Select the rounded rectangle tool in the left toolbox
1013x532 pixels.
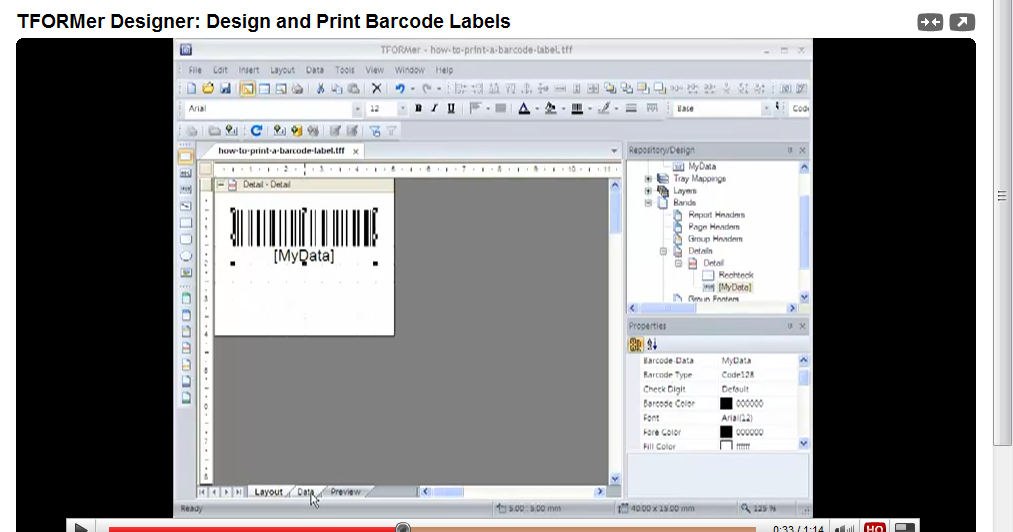(185, 239)
